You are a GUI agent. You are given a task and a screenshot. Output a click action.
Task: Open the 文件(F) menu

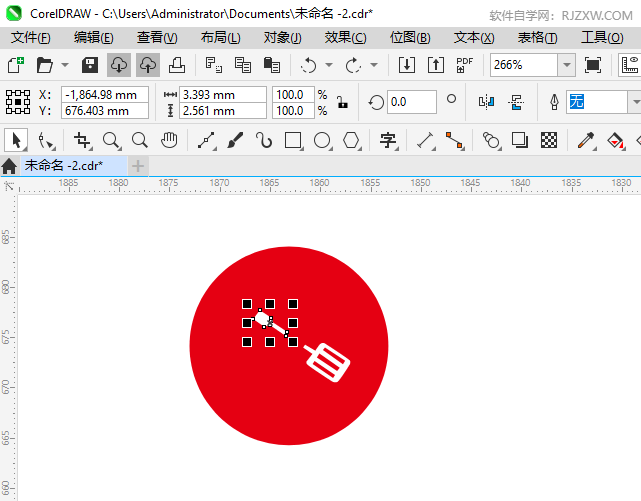pos(30,38)
